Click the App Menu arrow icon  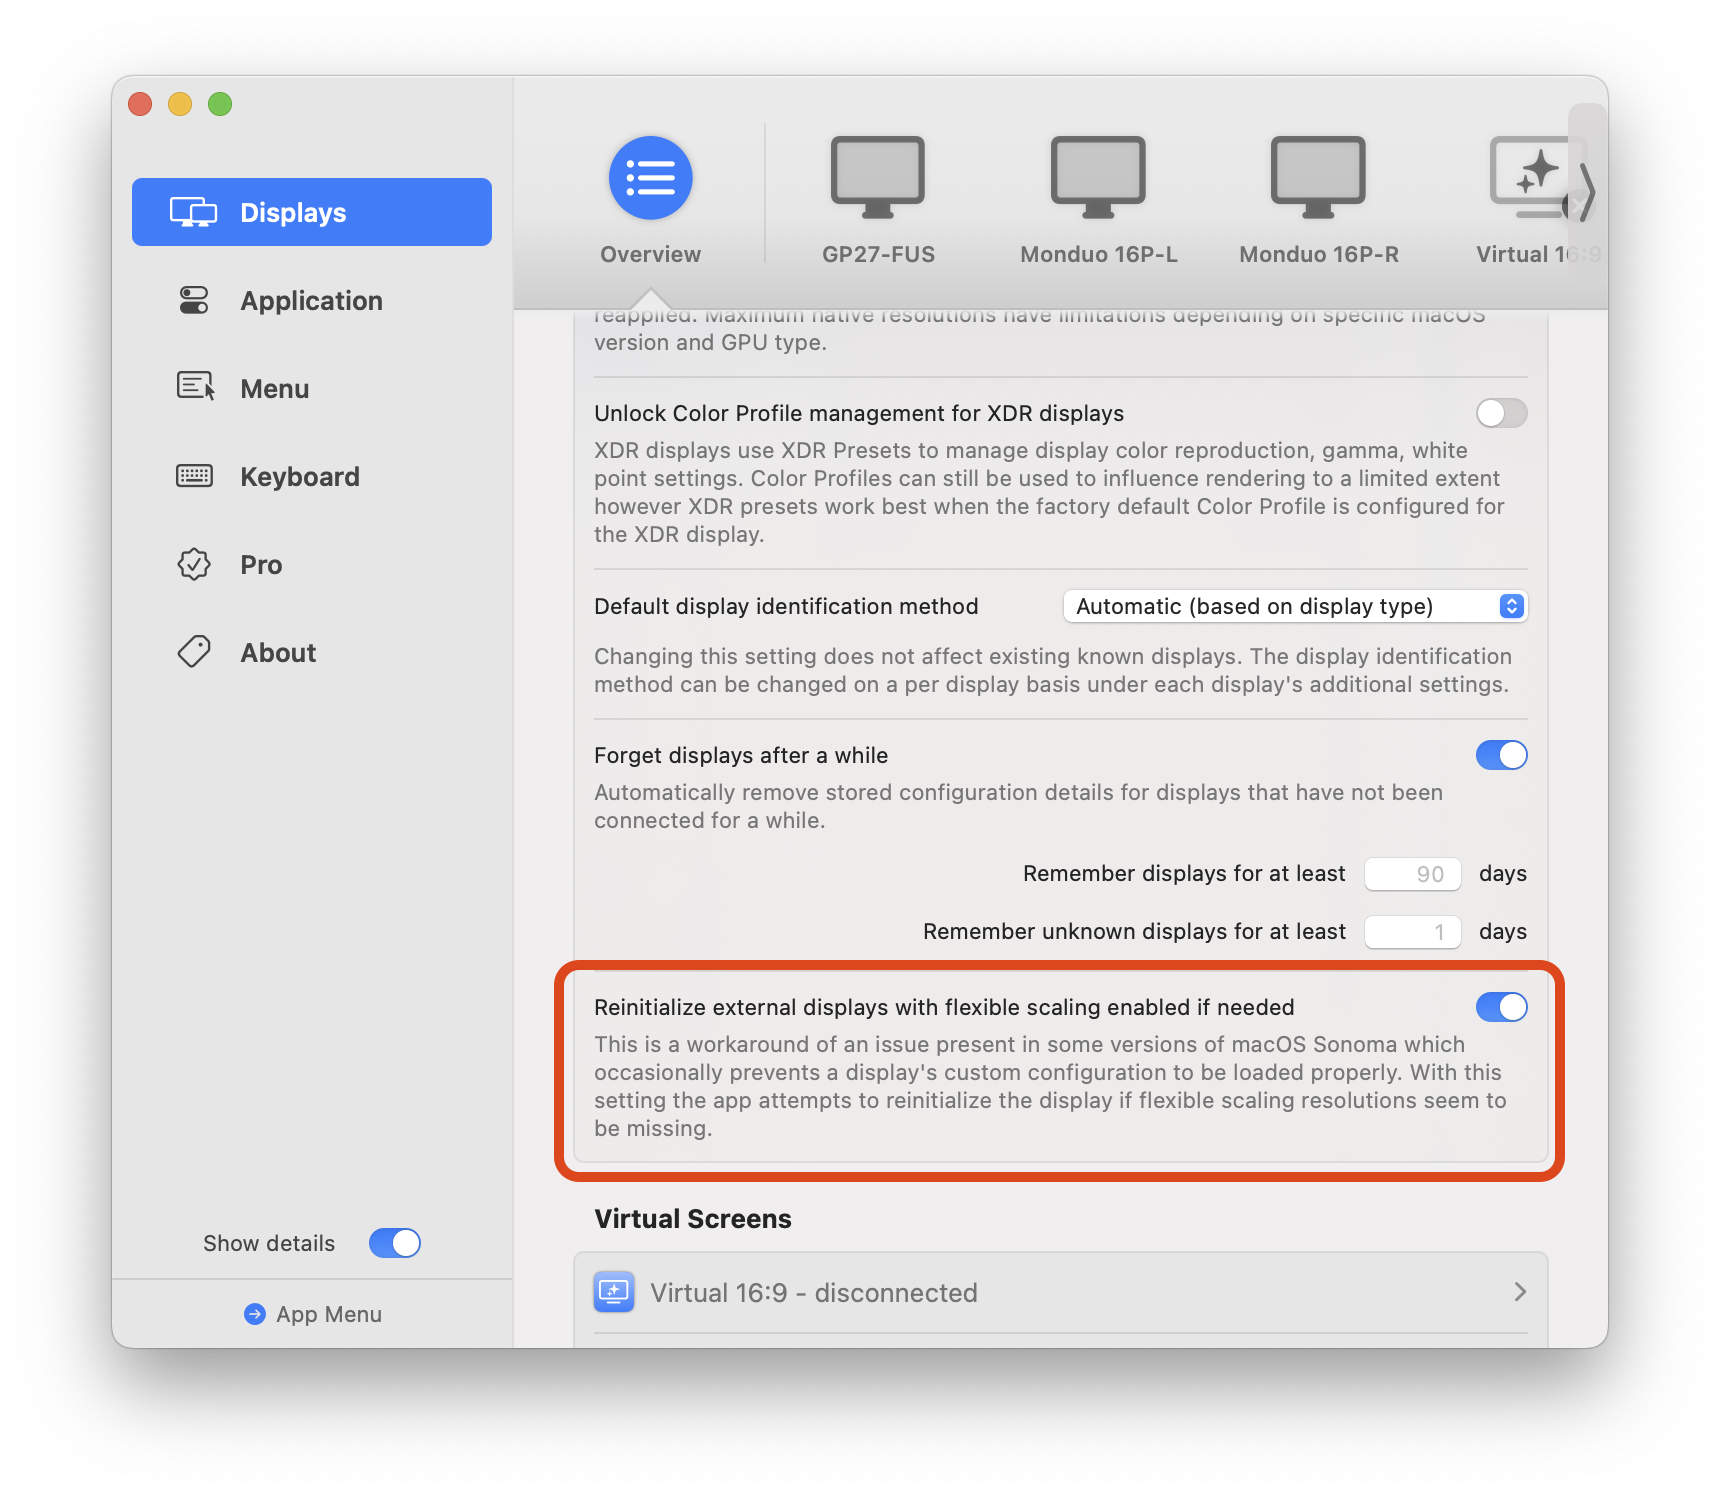[255, 1314]
